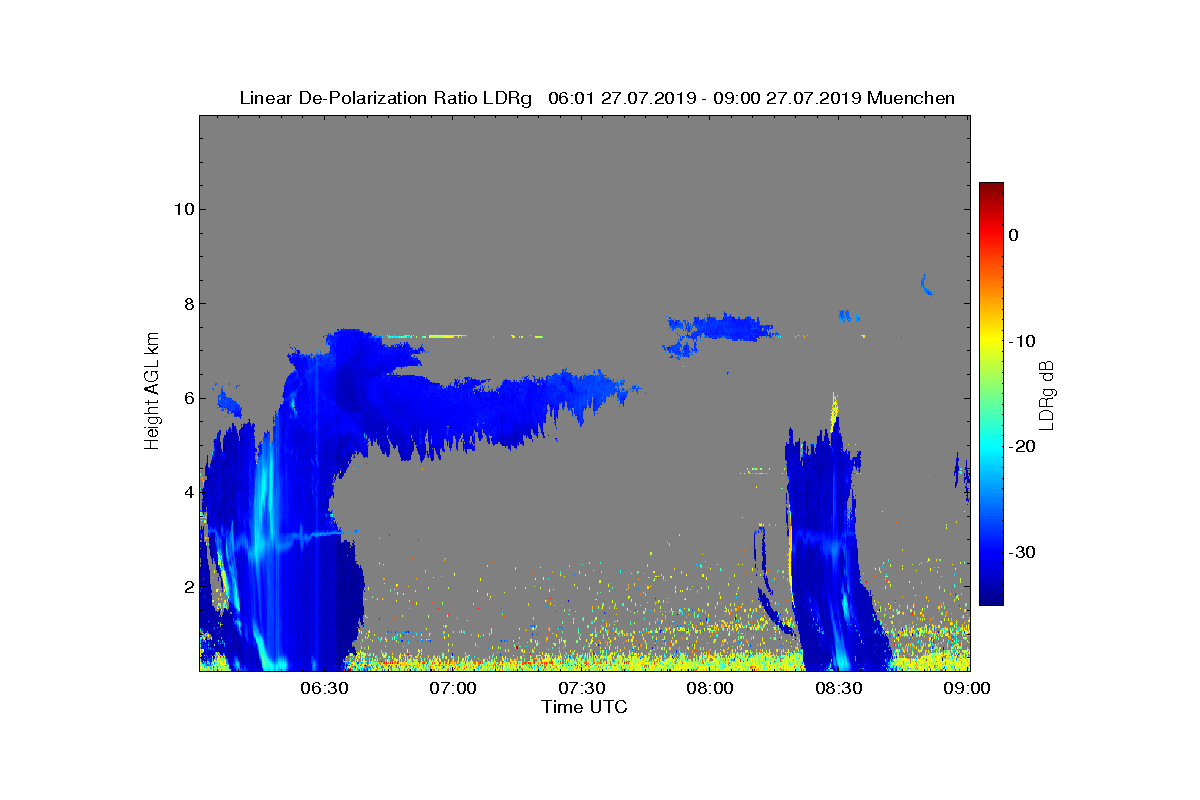The image size is (1200, 800).
Task: Click the height tick label 2
Action: (x=188, y=586)
